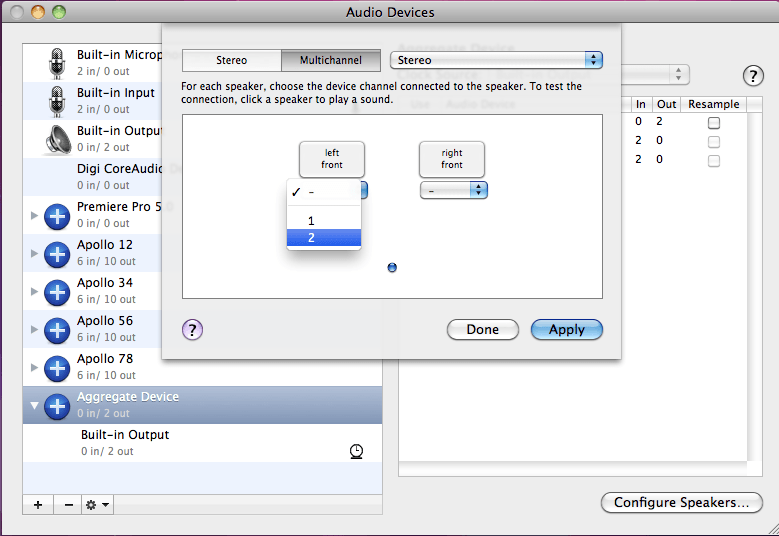Open the Stereo configuration dropdown

click(496, 61)
